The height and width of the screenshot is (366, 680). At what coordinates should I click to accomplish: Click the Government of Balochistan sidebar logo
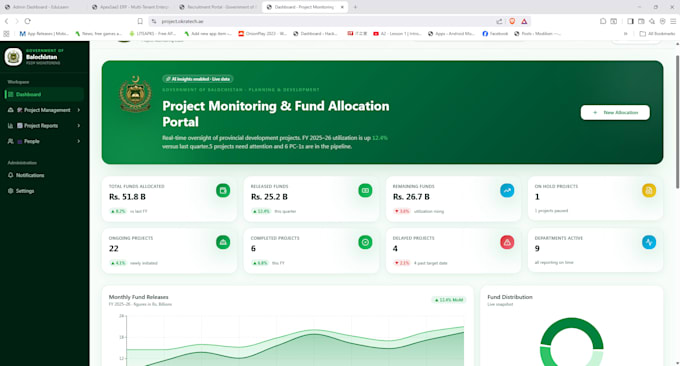tap(13, 57)
